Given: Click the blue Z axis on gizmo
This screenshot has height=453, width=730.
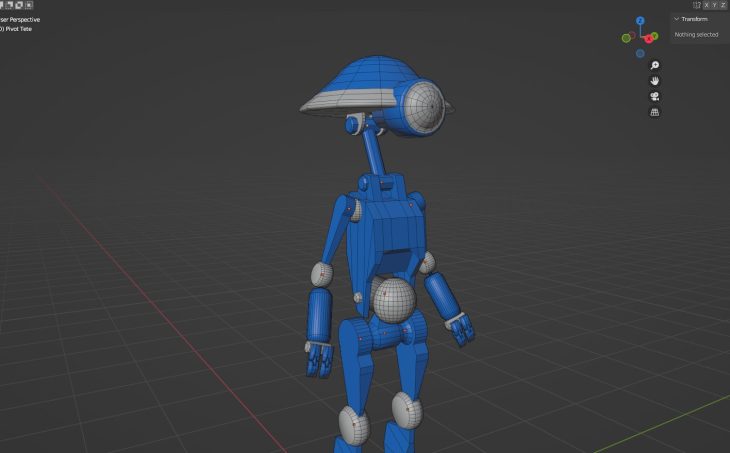Looking at the screenshot, I should coord(640,20).
